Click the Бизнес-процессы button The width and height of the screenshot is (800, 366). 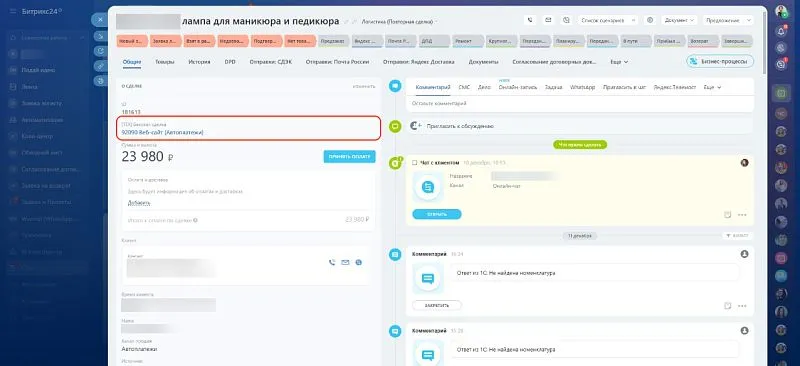click(720, 61)
